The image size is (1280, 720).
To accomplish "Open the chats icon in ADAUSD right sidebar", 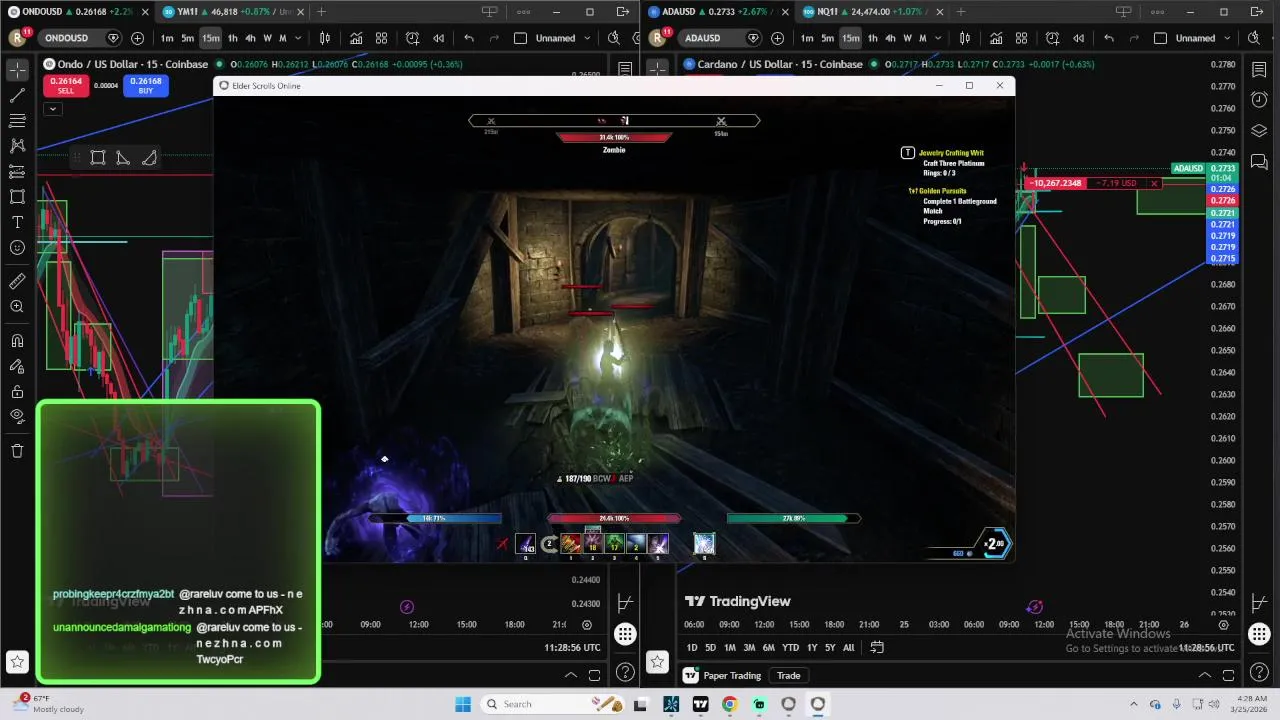I will [1259, 162].
